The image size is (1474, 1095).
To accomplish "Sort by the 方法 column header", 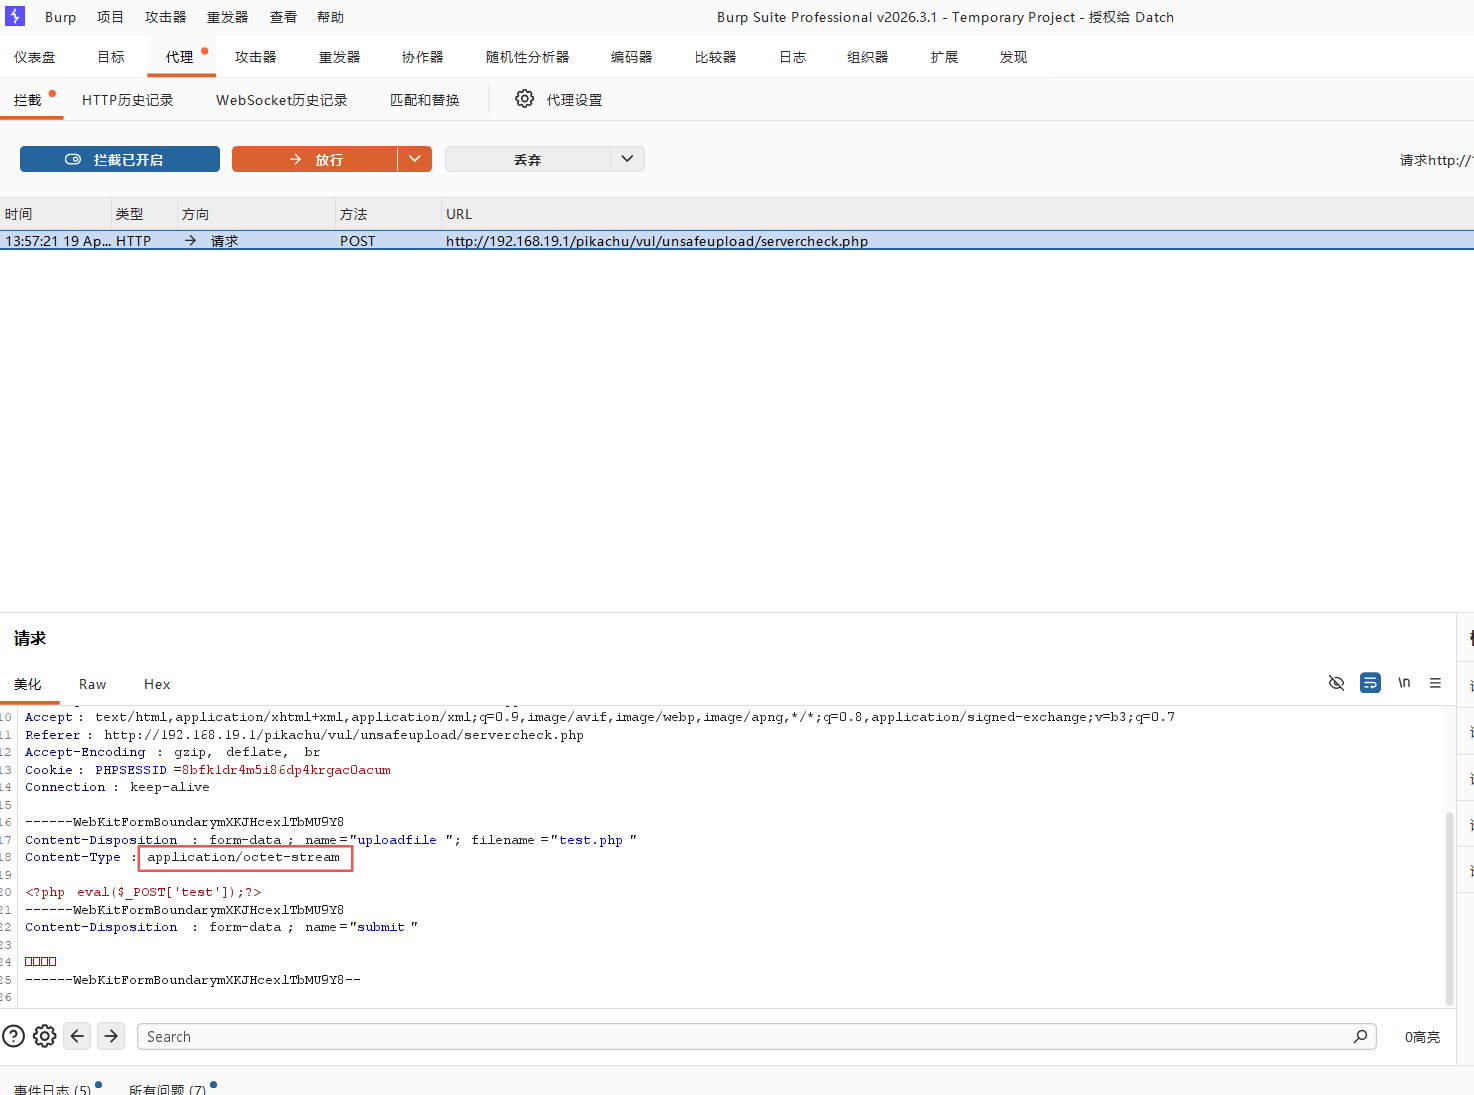I will (389, 214).
